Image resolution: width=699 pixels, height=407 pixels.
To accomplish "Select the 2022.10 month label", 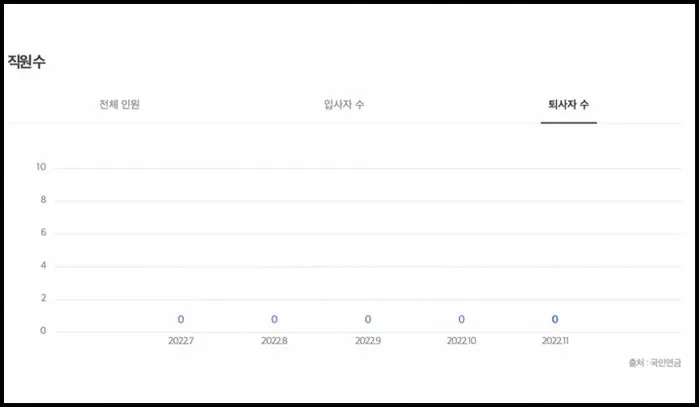I will (x=461, y=341).
